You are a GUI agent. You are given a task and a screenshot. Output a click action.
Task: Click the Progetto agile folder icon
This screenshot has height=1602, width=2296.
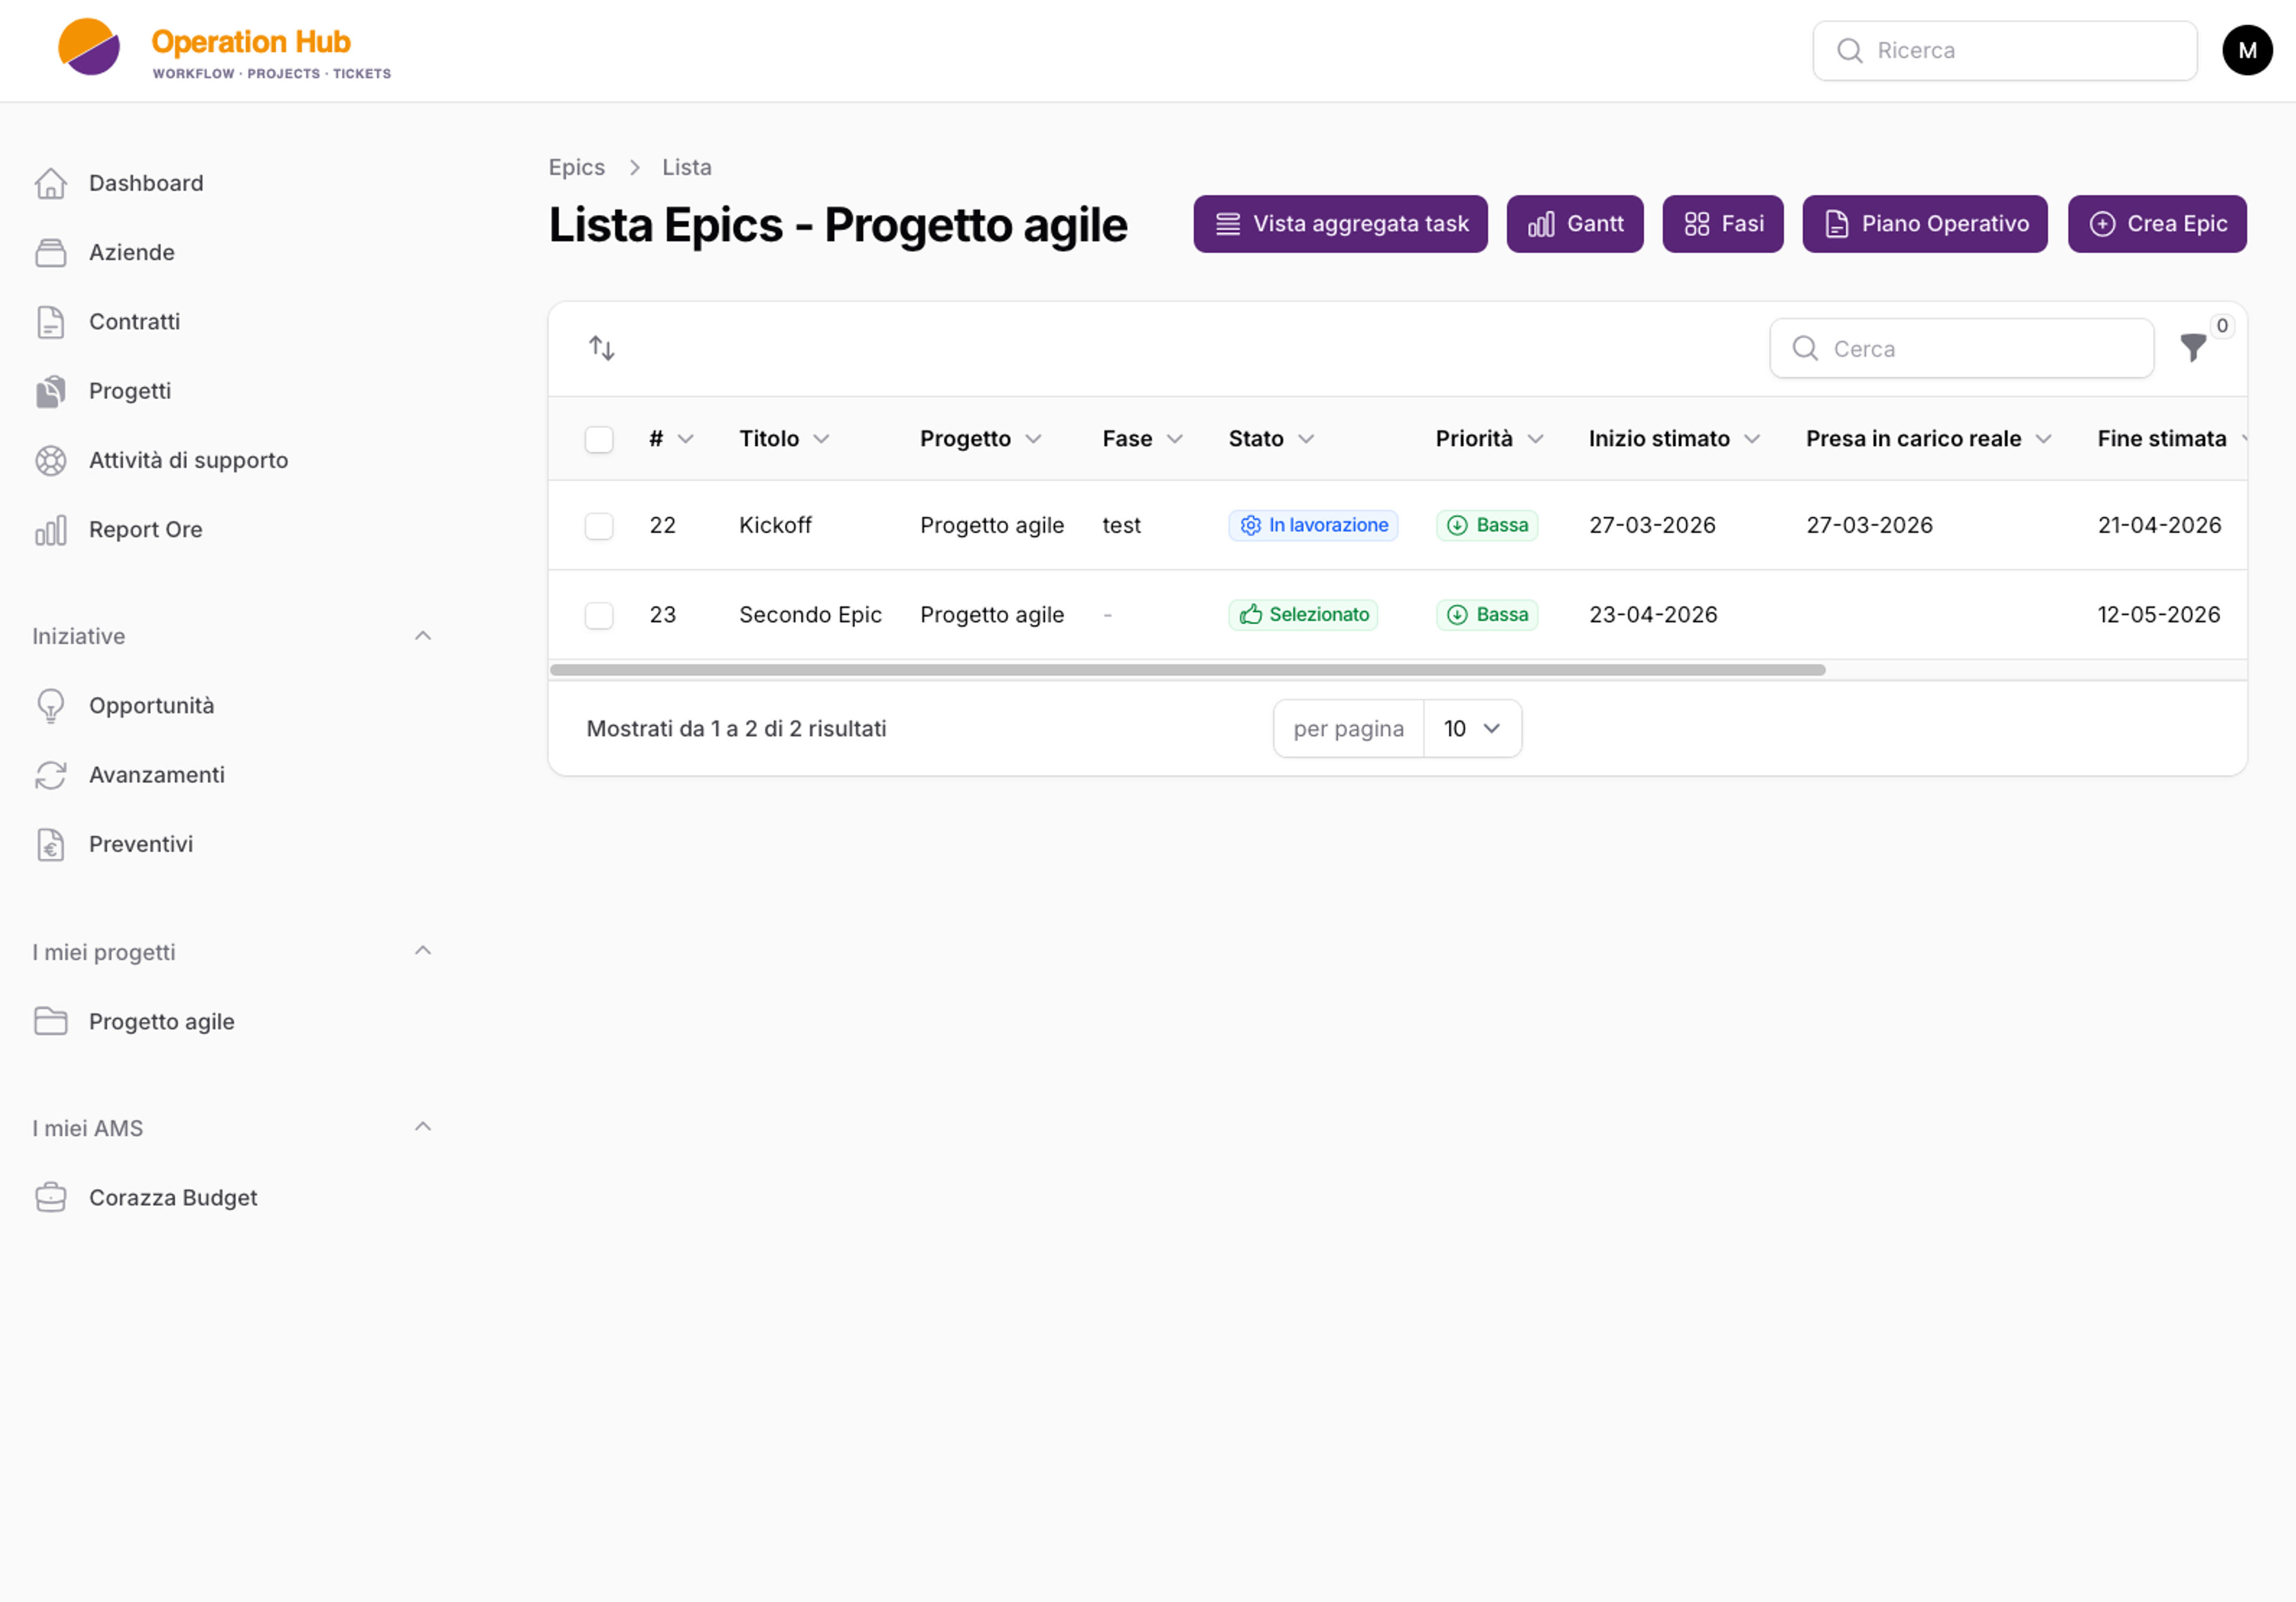coord(51,1021)
